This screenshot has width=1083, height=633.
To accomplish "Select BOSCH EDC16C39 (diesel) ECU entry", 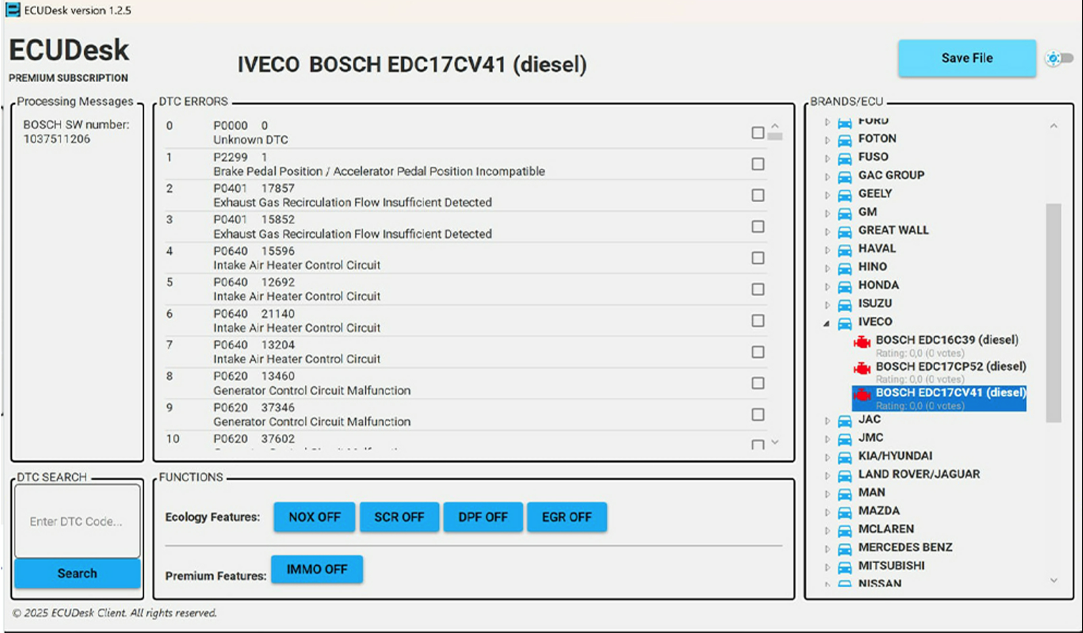I will point(947,340).
